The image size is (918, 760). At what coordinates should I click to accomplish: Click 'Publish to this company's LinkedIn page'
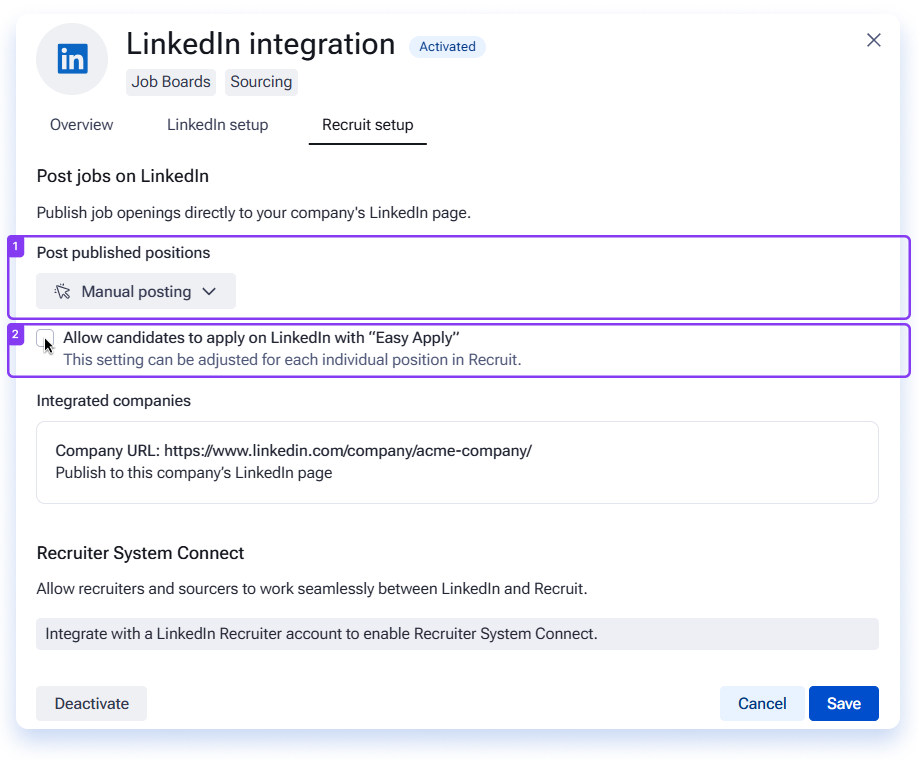[194, 473]
